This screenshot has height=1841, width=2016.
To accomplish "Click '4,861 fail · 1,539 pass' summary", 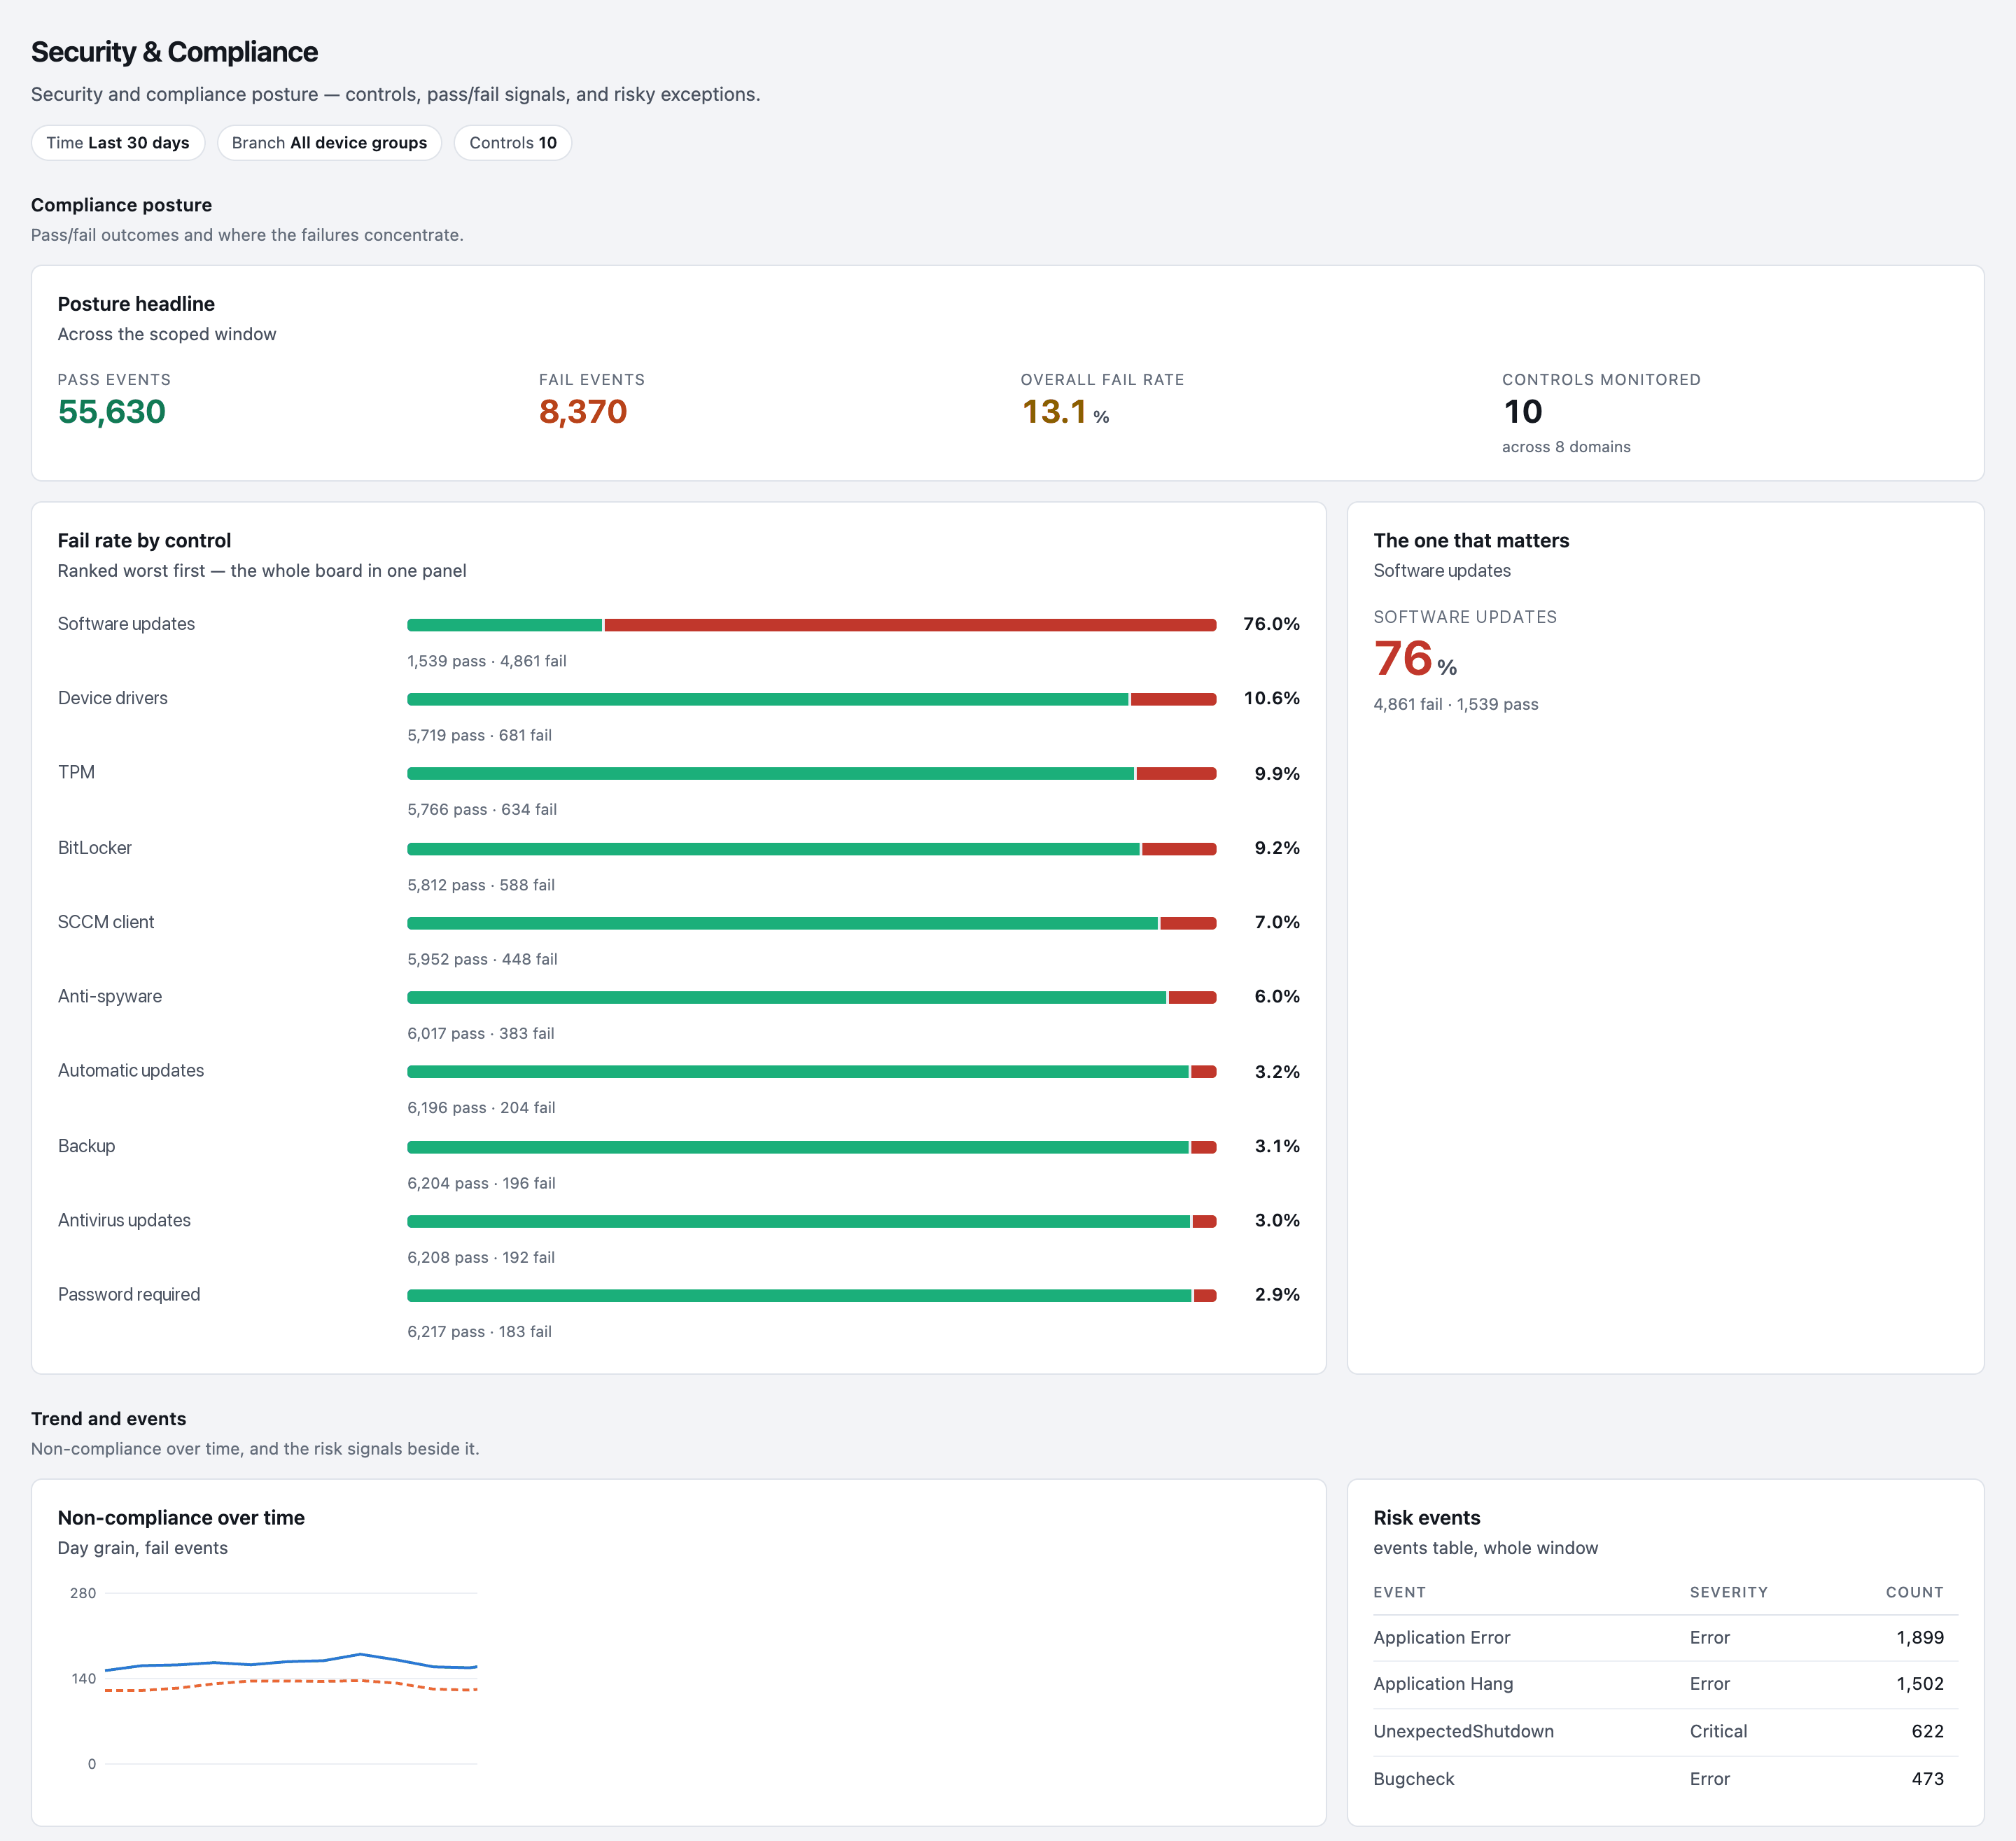I will (1456, 704).
